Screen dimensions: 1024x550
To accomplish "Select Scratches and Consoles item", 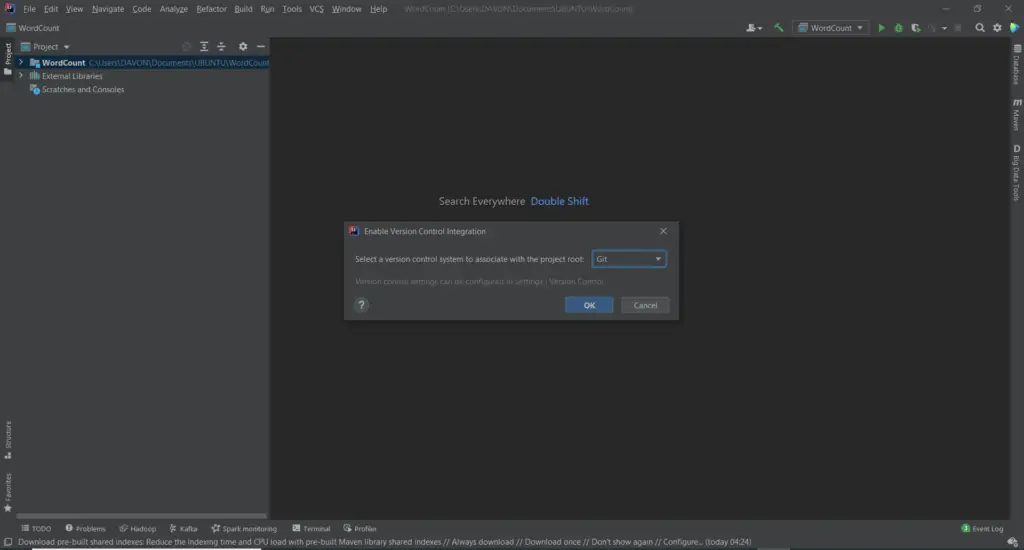I will [82, 89].
